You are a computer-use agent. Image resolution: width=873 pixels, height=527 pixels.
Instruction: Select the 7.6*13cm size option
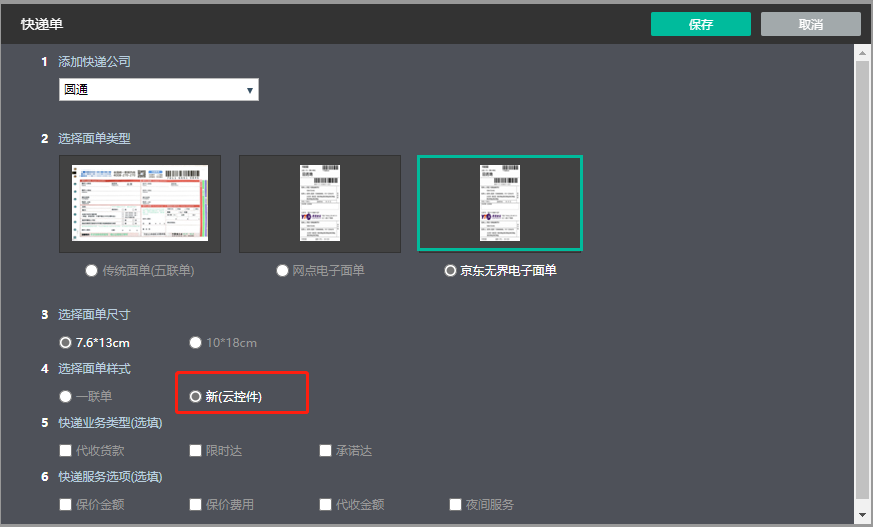tap(65, 343)
